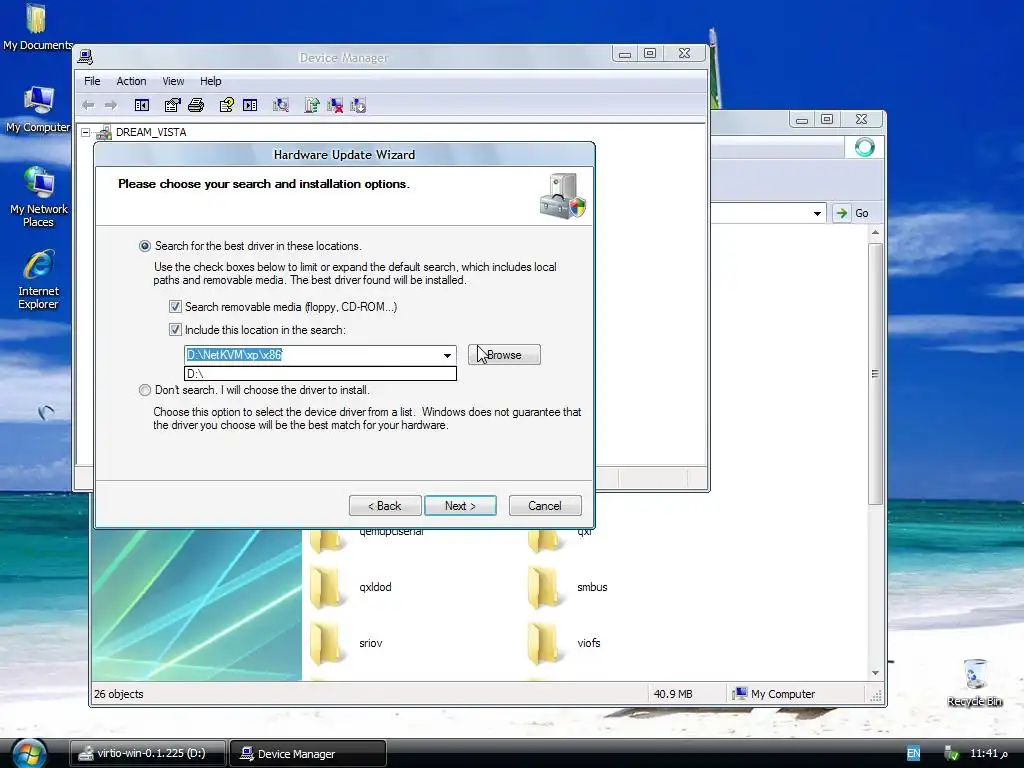The width and height of the screenshot is (1024, 768).
Task: Minimize the Device Manager window
Action: pyautogui.click(x=625, y=54)
